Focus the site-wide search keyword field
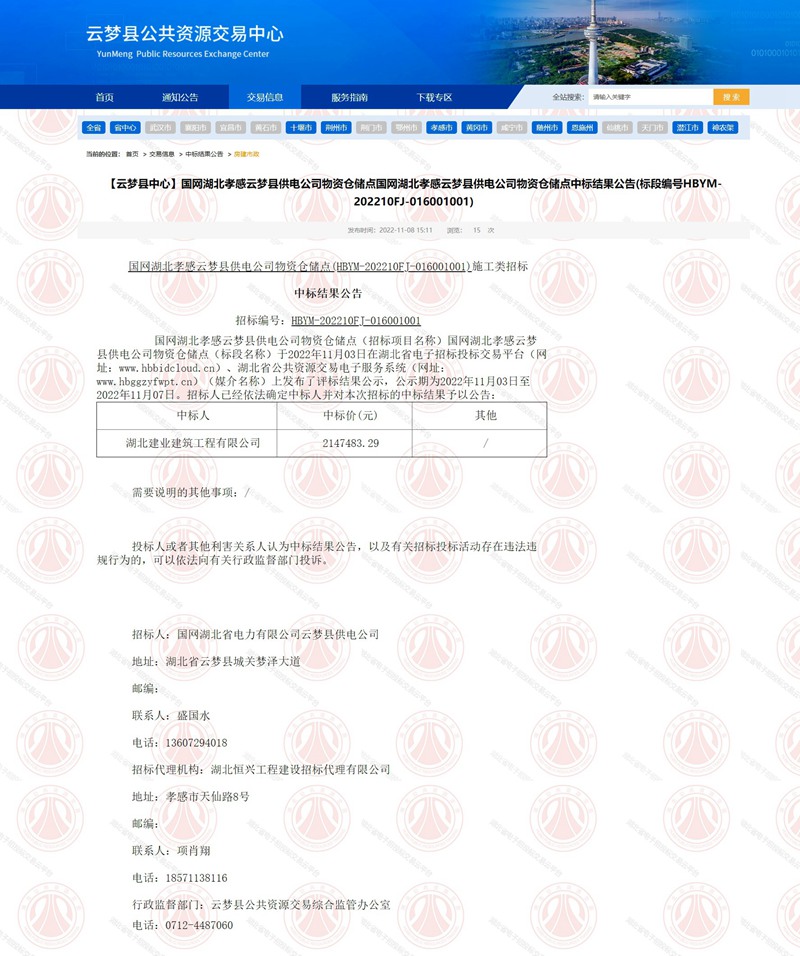The image size is (800, 956). click(x=650, y=97)
